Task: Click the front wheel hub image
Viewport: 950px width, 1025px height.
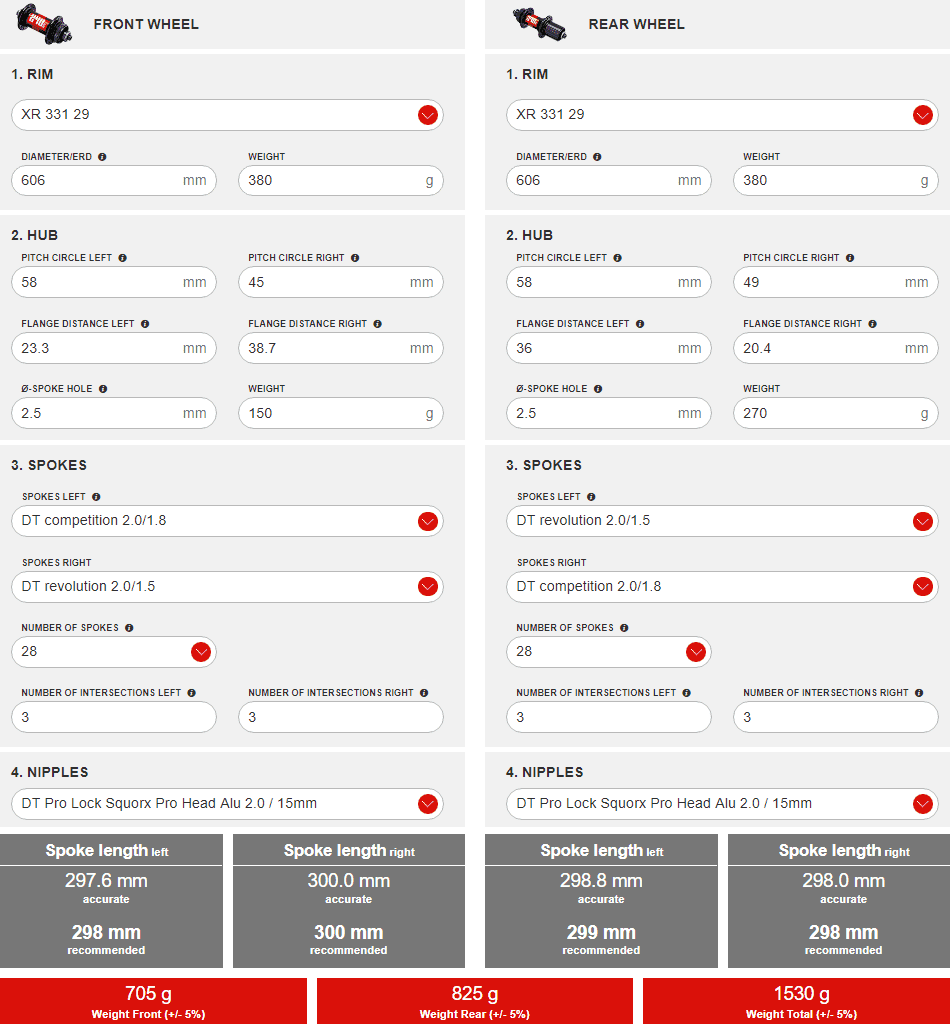Action: coord(43,23)
